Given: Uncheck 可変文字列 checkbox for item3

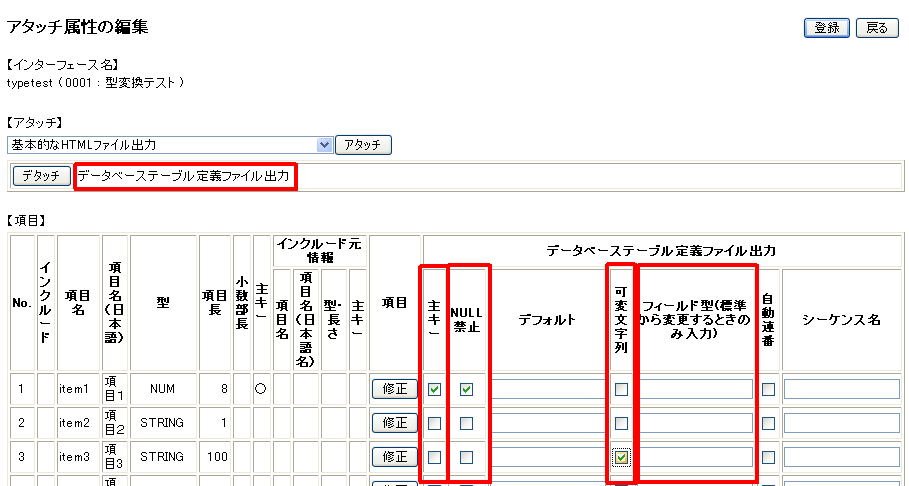Looking at the screenshot, I should pos(622,457).
